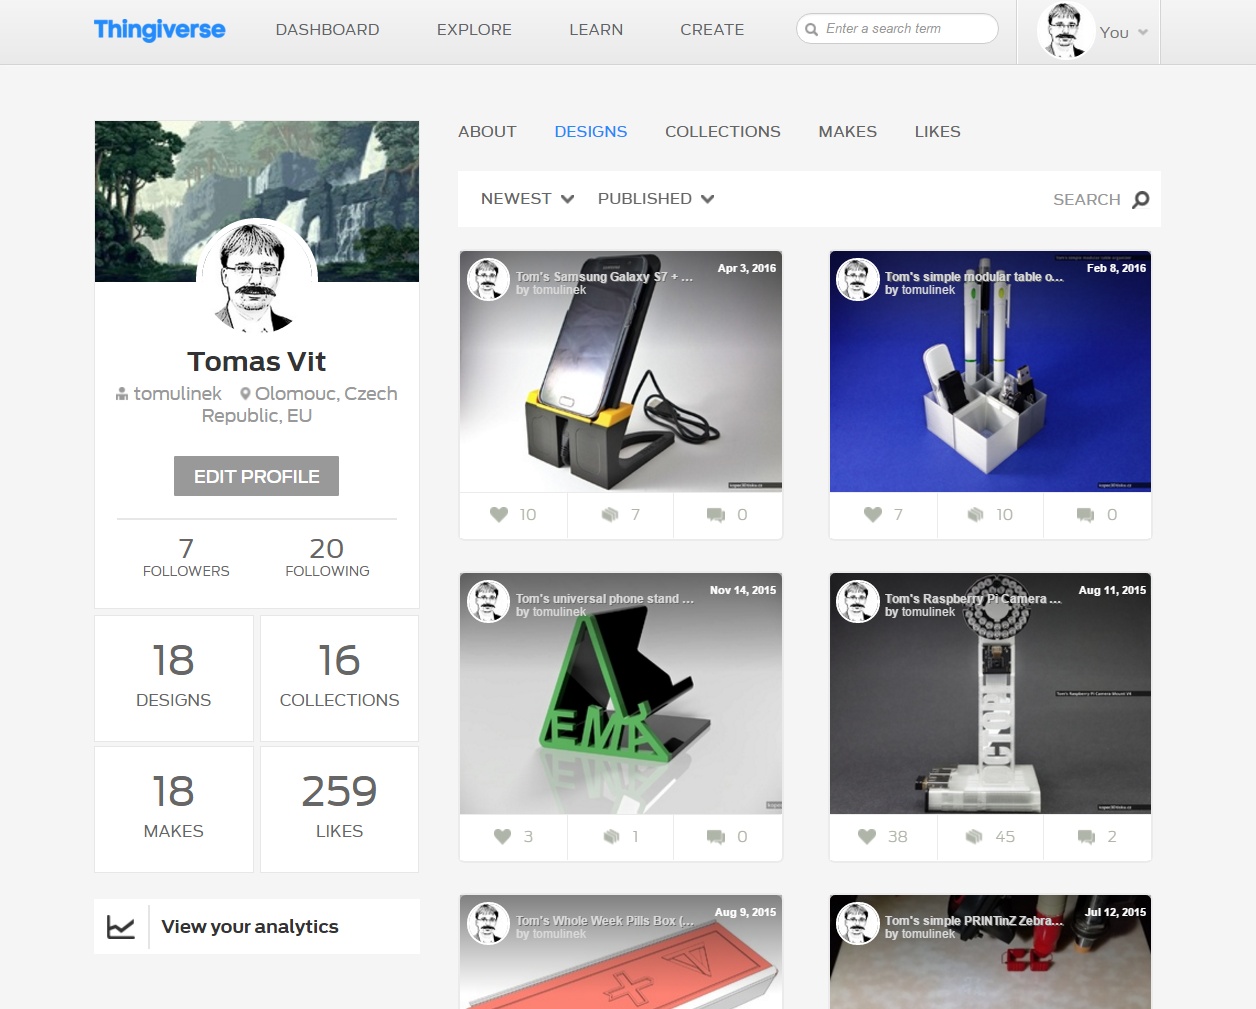
Task: Like the universal phone stand design heart
Action: 503,836
